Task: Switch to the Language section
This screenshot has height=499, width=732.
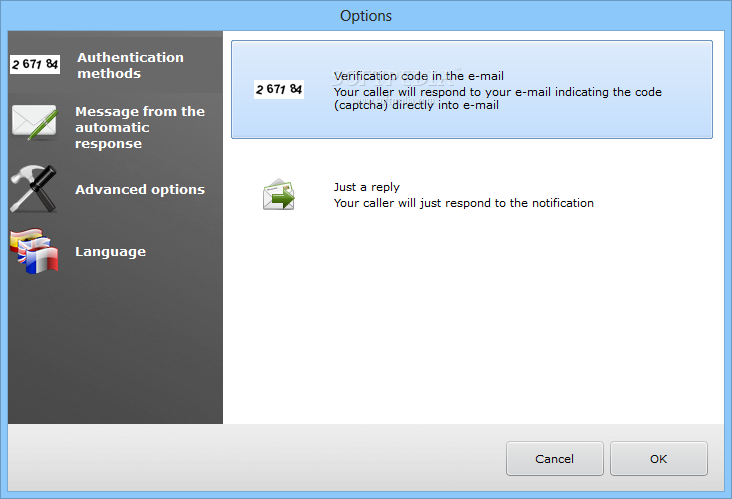Action: [115, 252]
